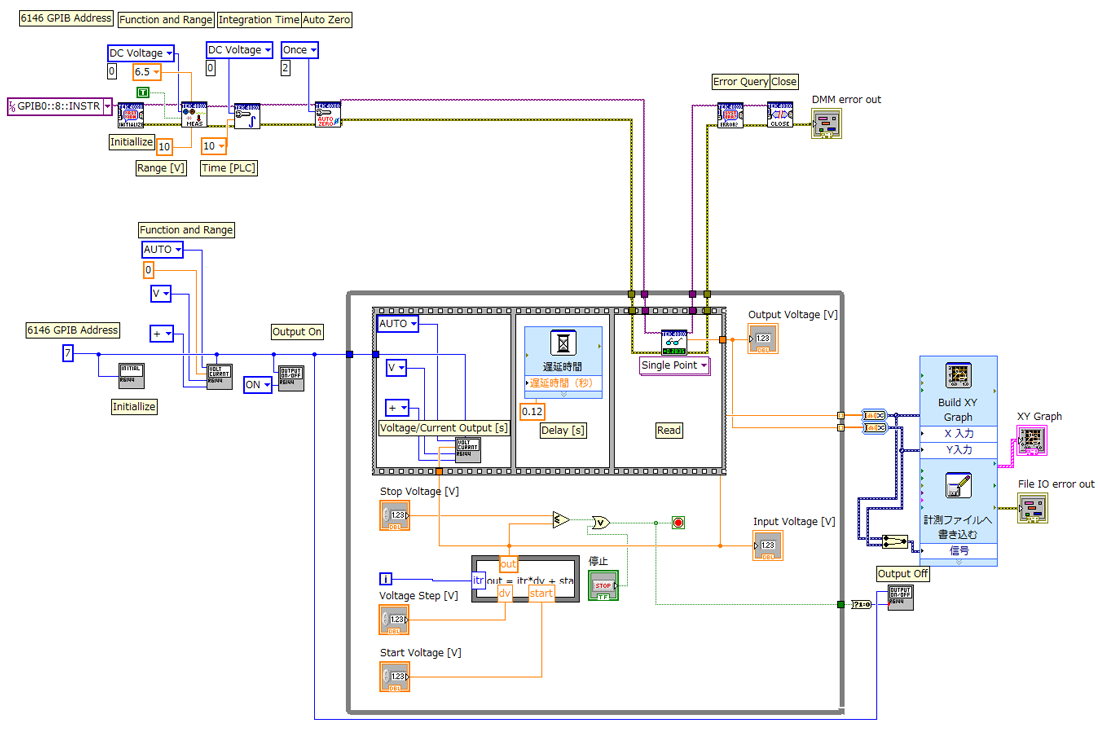Click the DMM Close VI icon

pos(780,115)
